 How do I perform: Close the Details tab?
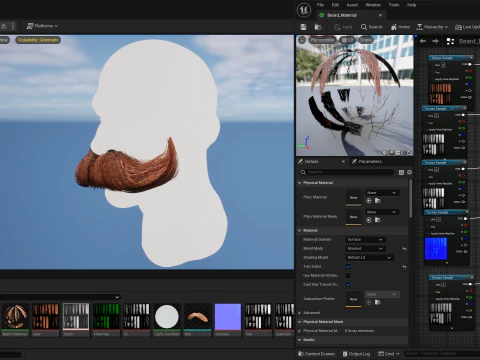click(x=343, y=162)
